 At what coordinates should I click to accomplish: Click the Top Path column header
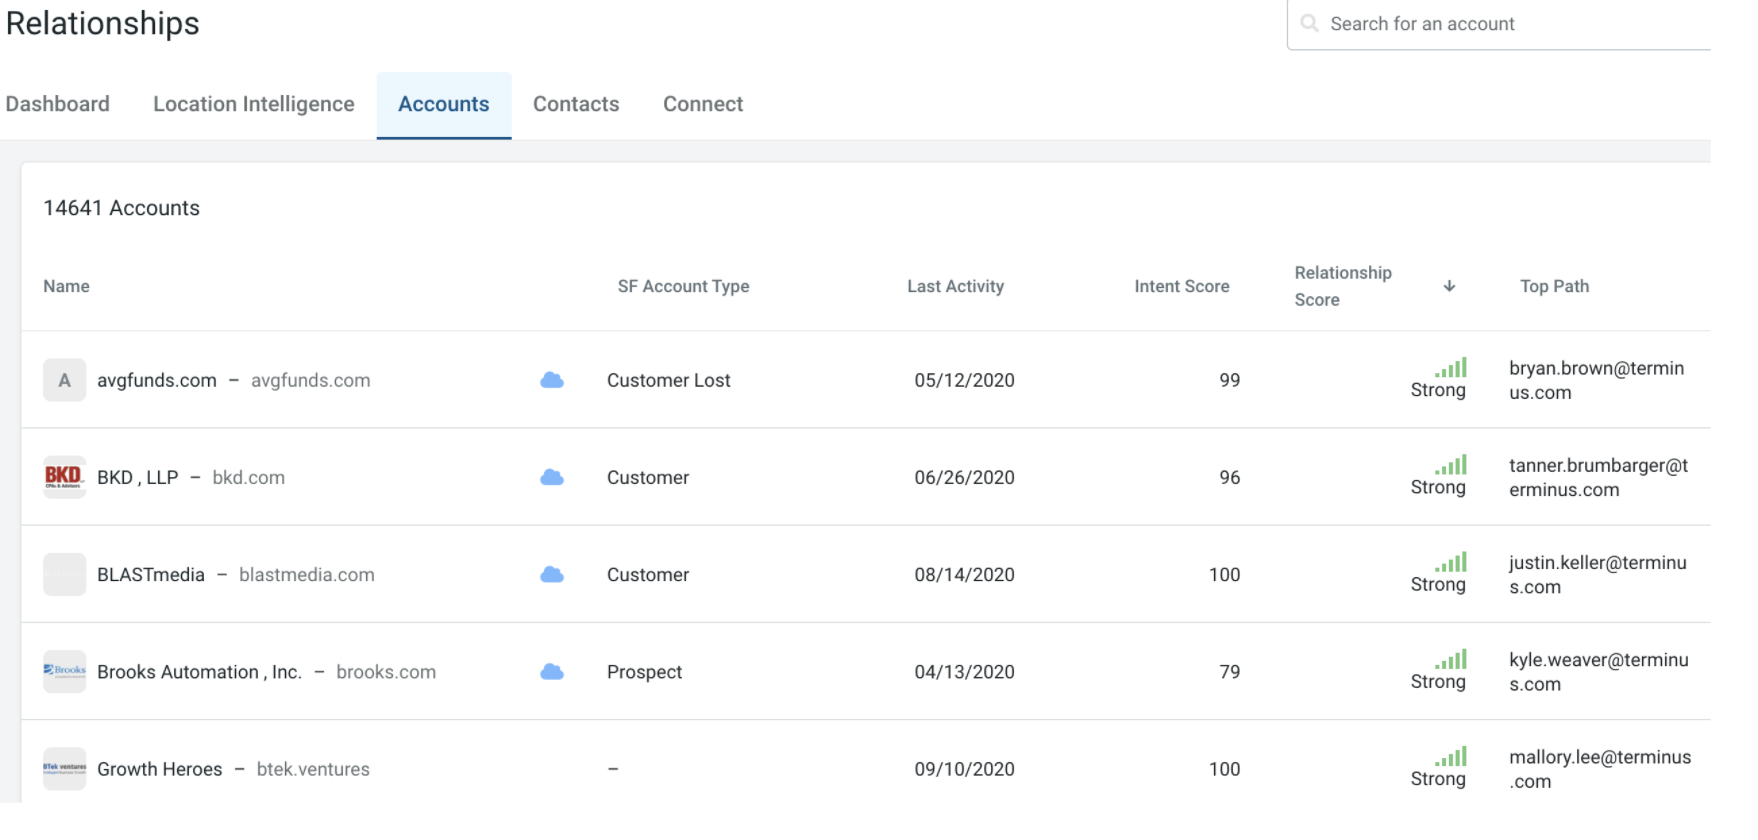tap(1554, 286)
